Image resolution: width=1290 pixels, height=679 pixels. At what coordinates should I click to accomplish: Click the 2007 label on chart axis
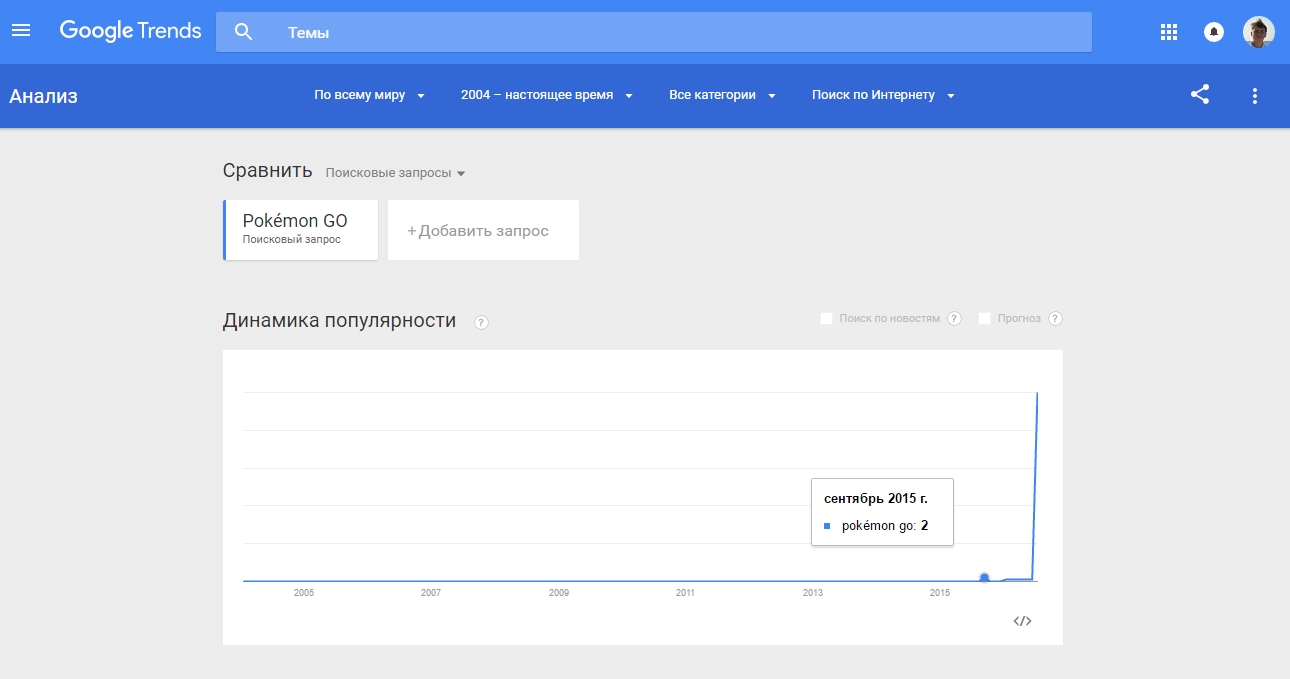click(431, 593)
